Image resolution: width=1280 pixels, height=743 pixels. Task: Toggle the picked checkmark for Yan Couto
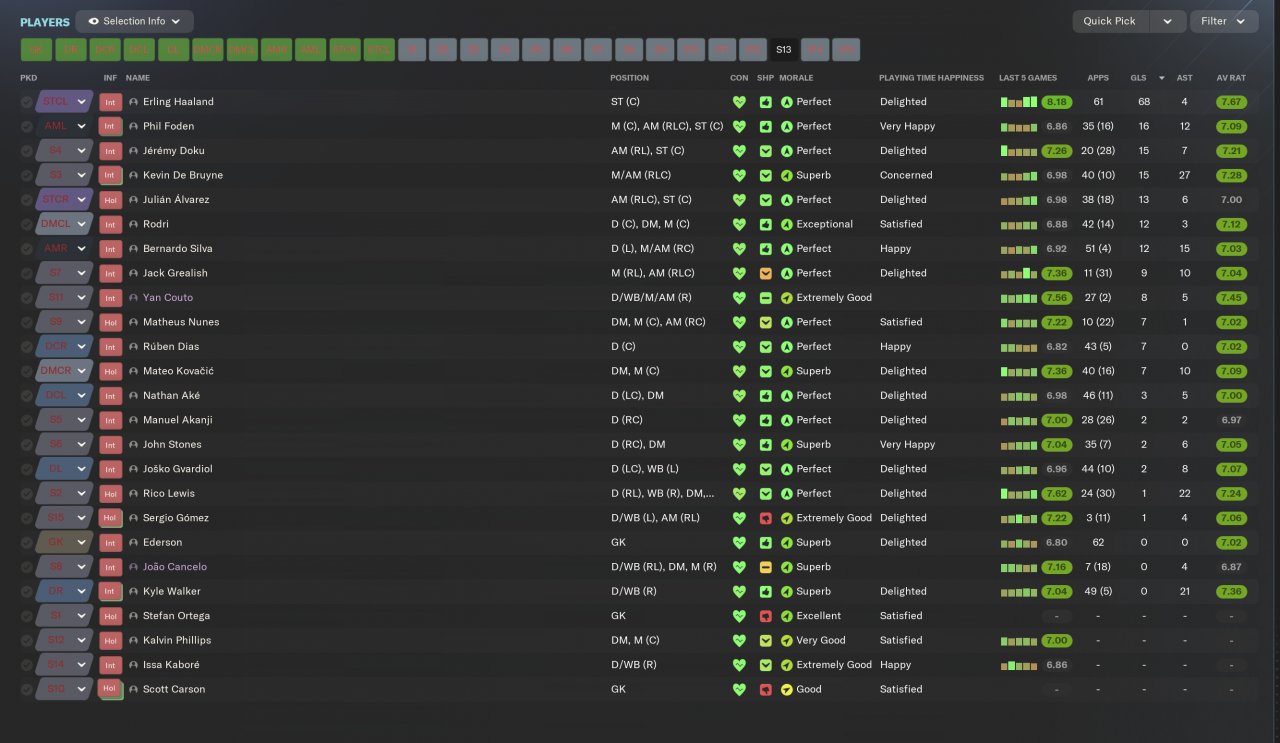[x=26, y=298]
